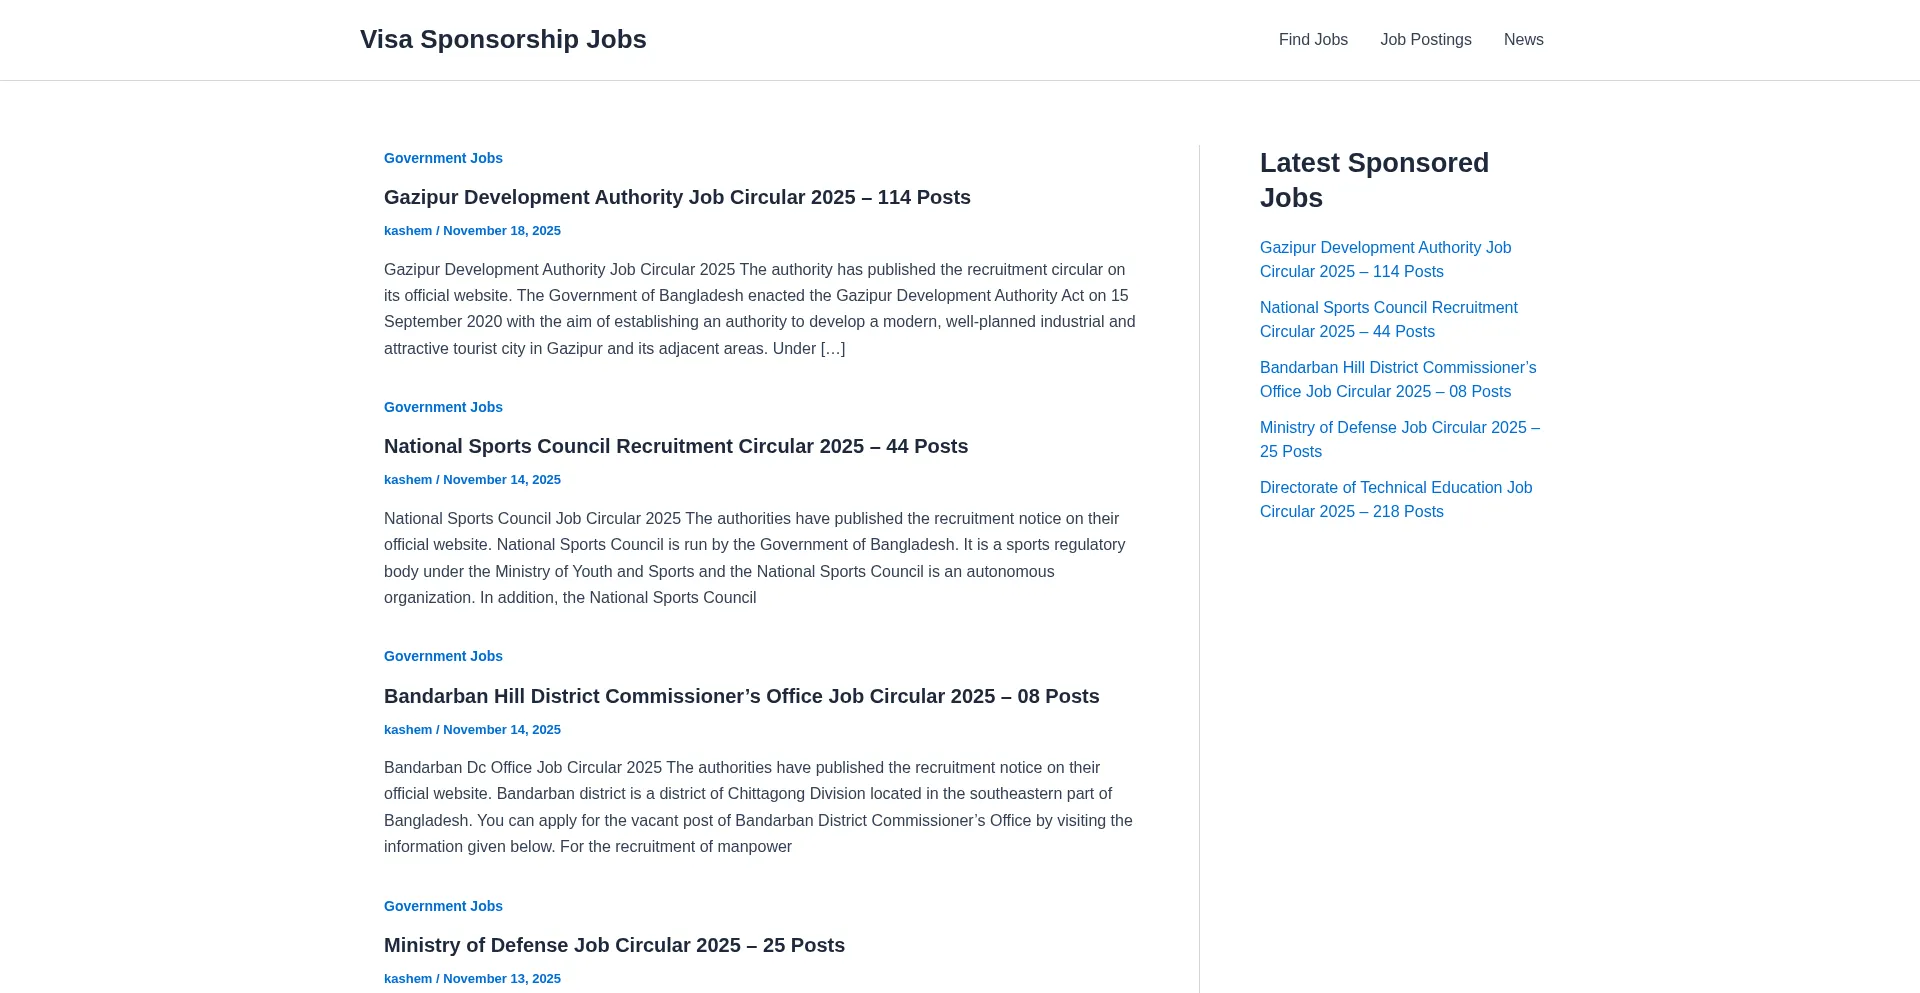
Task: Open kashem author link dated November 13, 2025
Action: point(408,979)
